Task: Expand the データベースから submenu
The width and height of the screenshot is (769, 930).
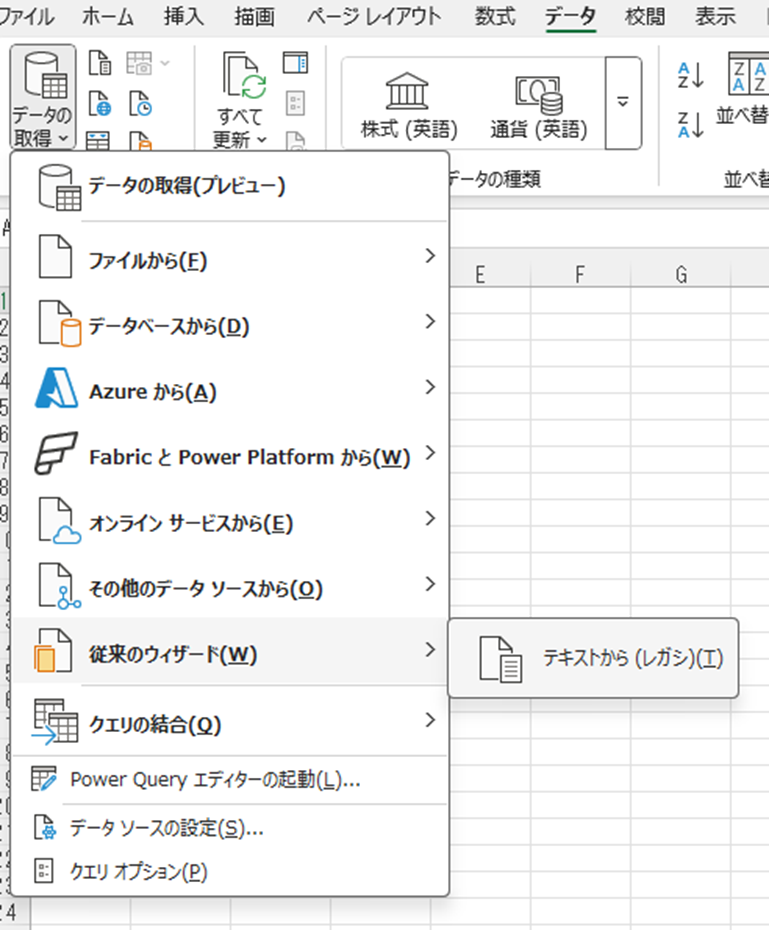Action: point(229,325)
